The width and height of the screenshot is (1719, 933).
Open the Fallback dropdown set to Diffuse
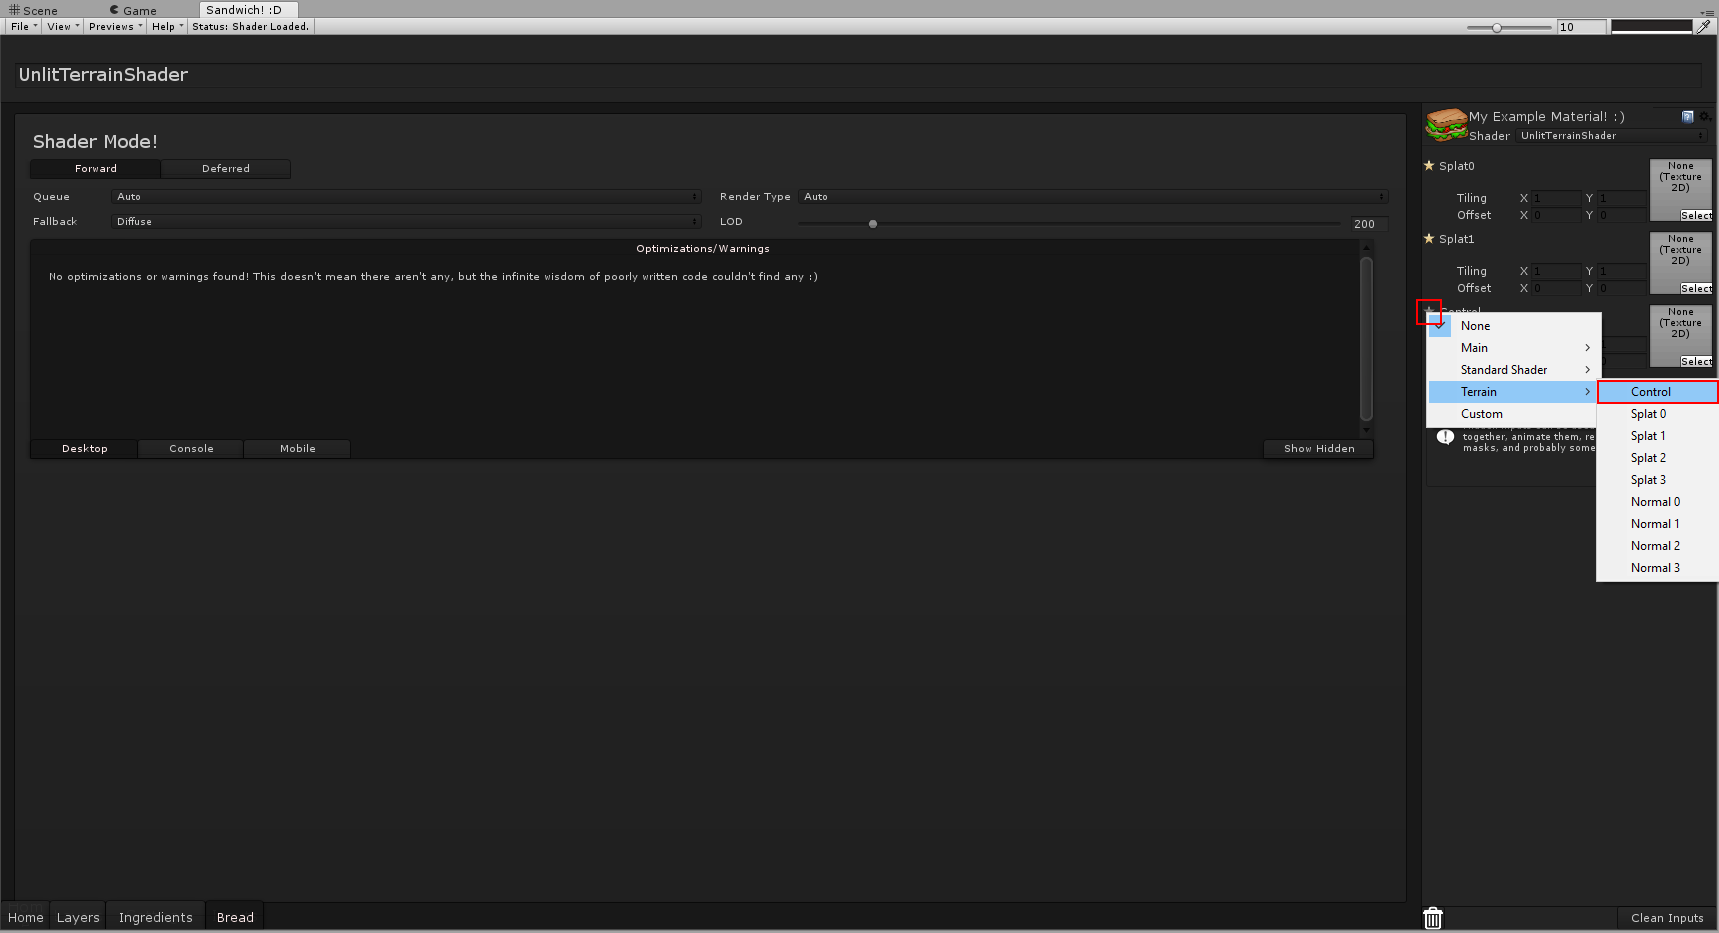(x=406, y=222)
